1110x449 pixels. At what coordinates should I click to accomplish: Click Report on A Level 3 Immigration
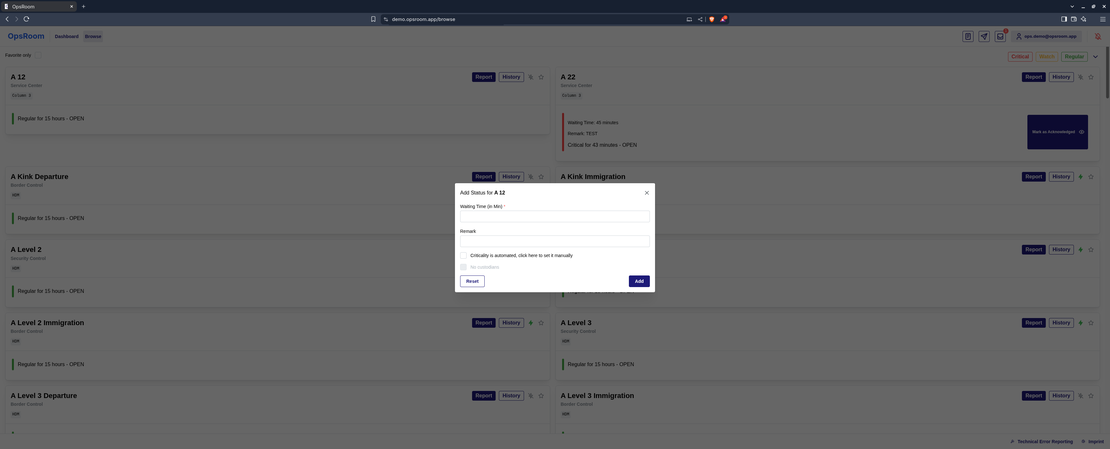[1034, 396]
